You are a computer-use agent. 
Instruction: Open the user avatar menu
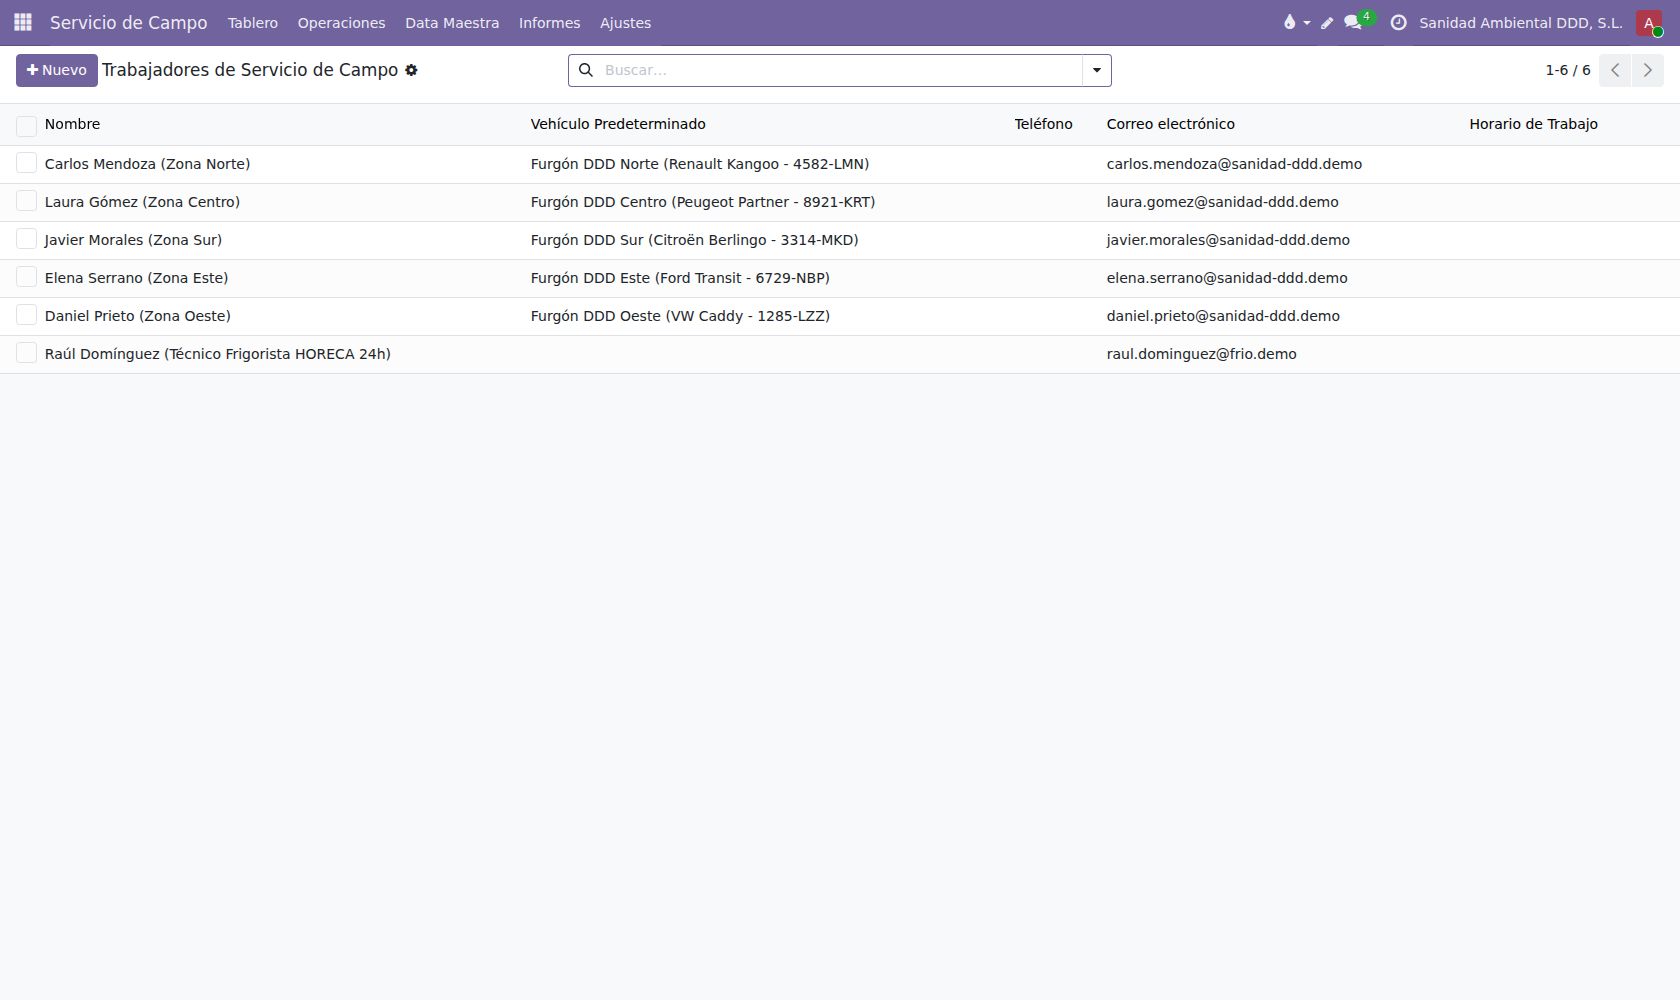1649,22
